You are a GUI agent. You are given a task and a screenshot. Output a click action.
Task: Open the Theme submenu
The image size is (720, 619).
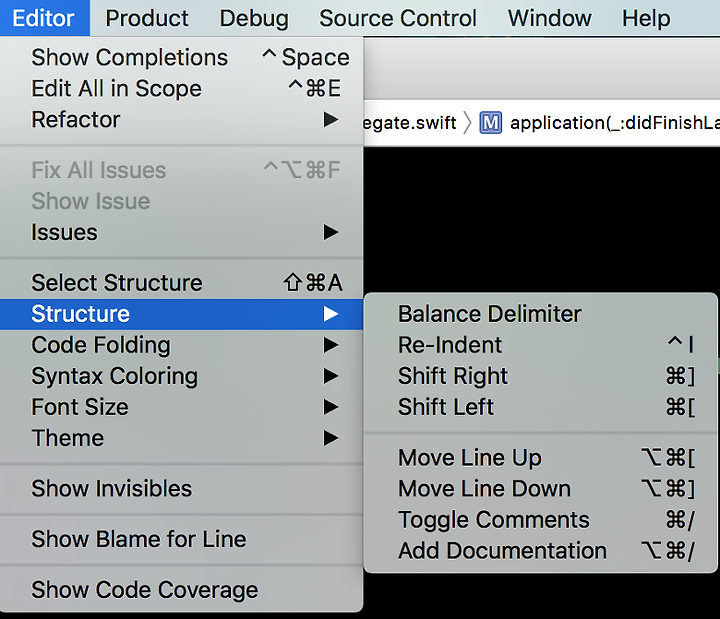tap(181, 438)
